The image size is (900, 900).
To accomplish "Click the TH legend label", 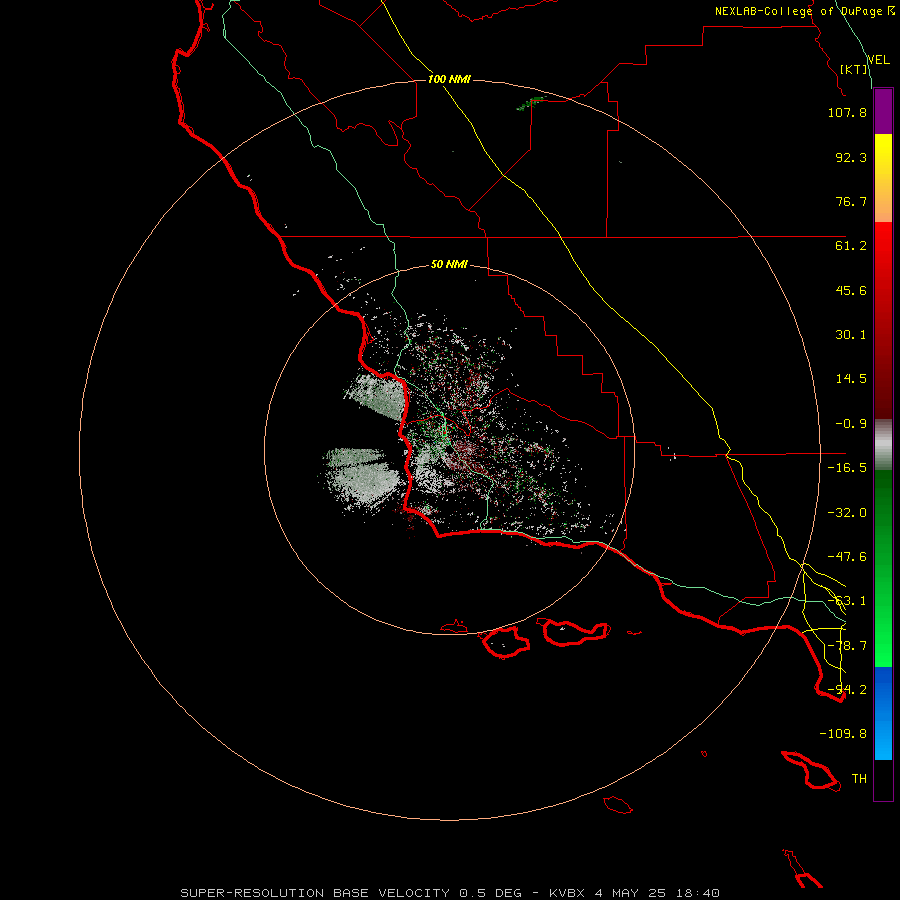I will click(859, 779).
